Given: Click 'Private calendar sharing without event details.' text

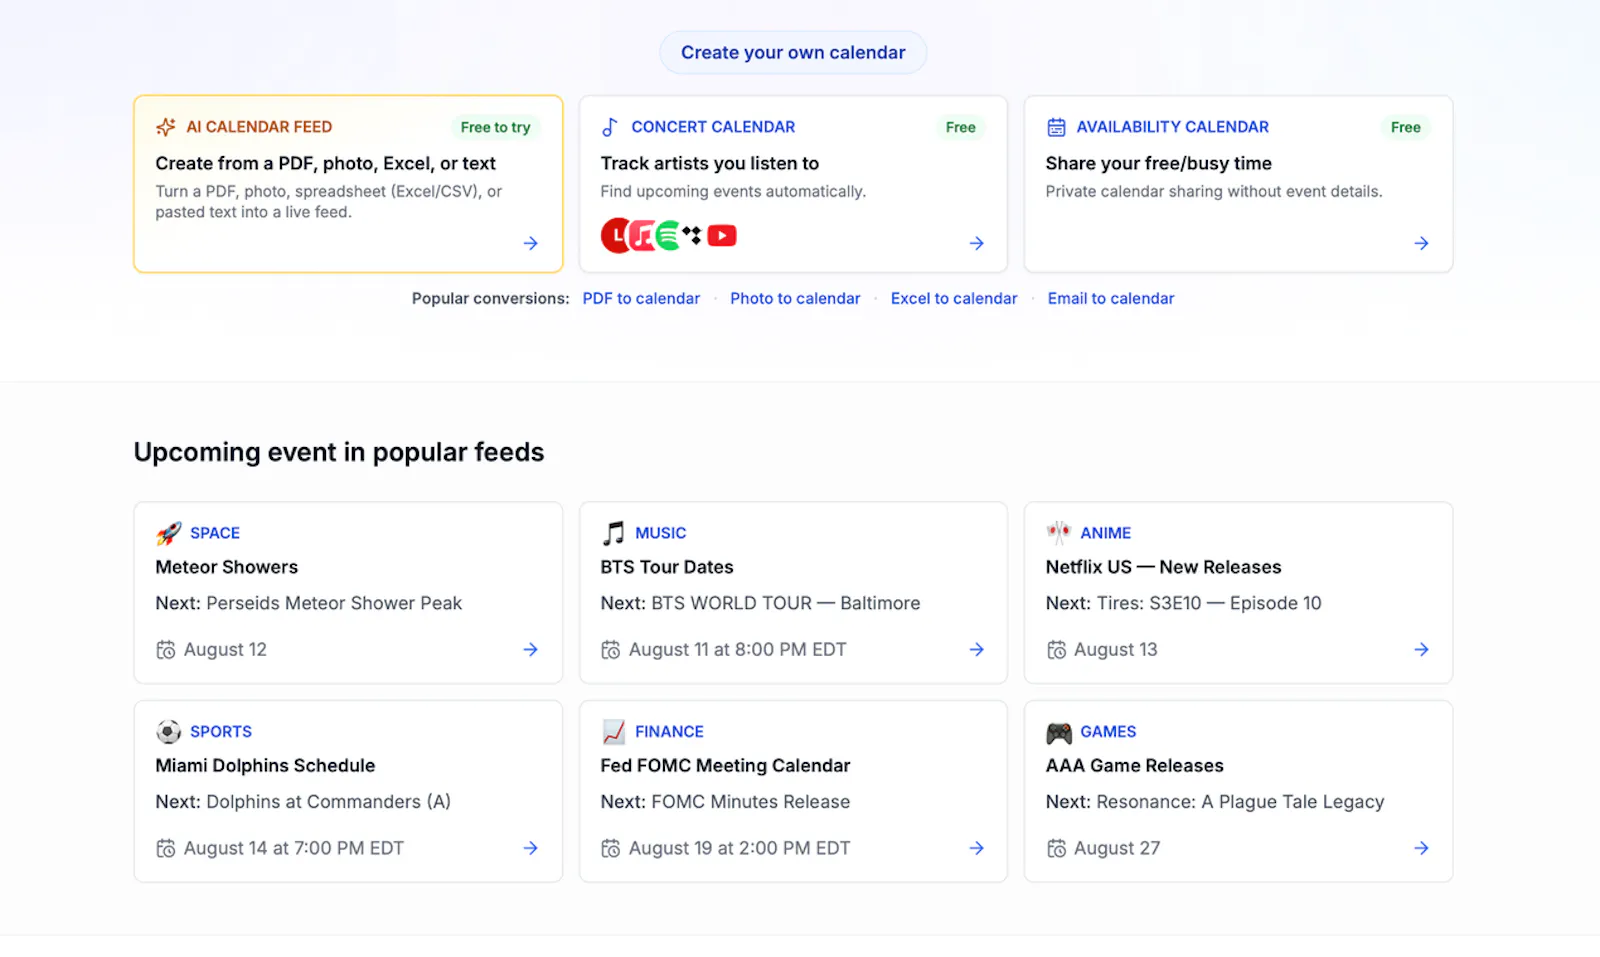Looking at the screenshot, I should [1214, 191].
